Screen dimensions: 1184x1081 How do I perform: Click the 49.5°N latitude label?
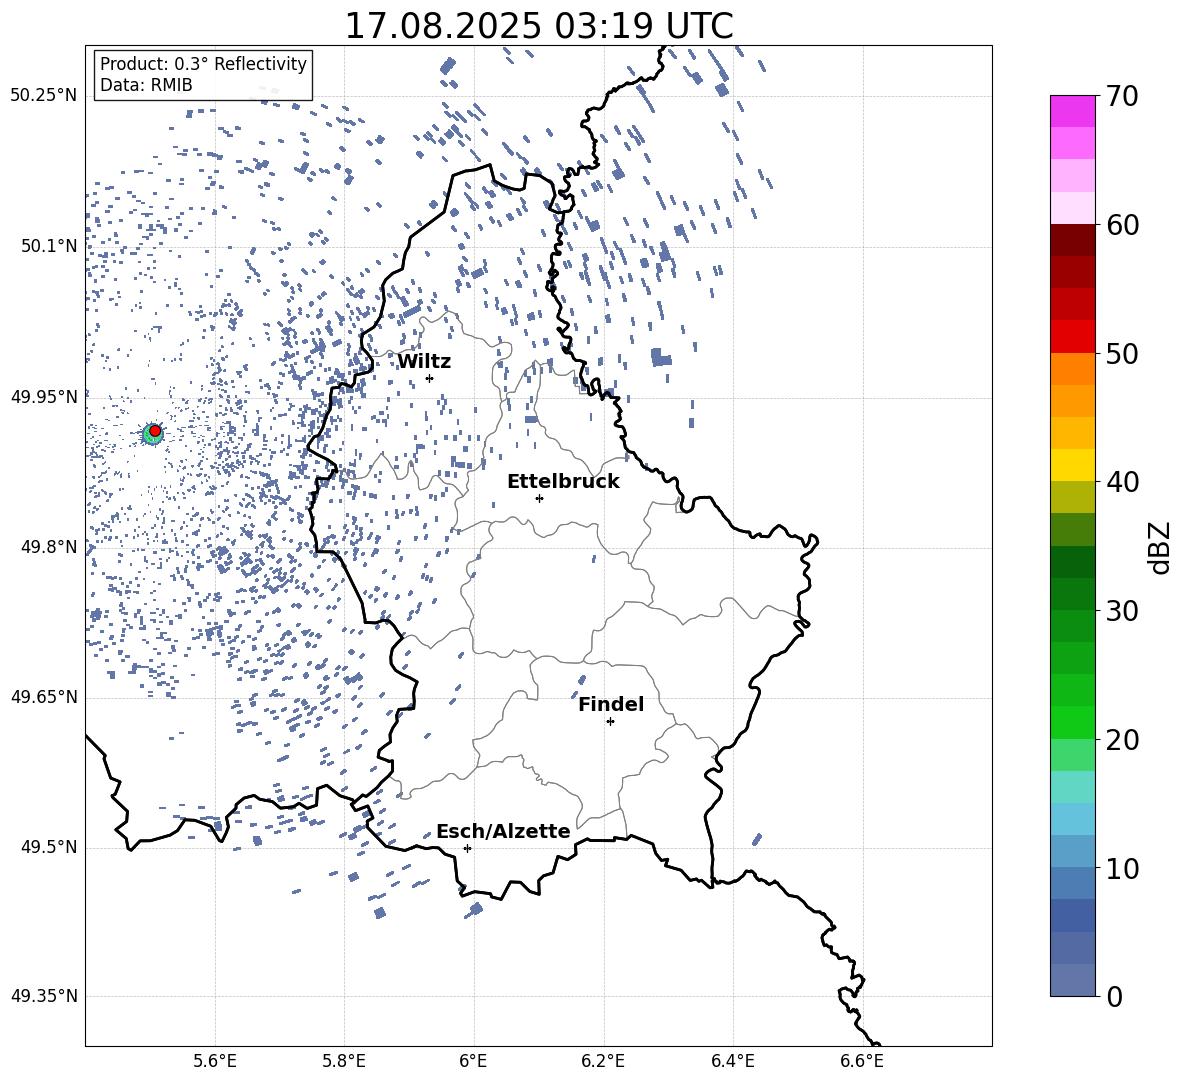pos(49,847)
